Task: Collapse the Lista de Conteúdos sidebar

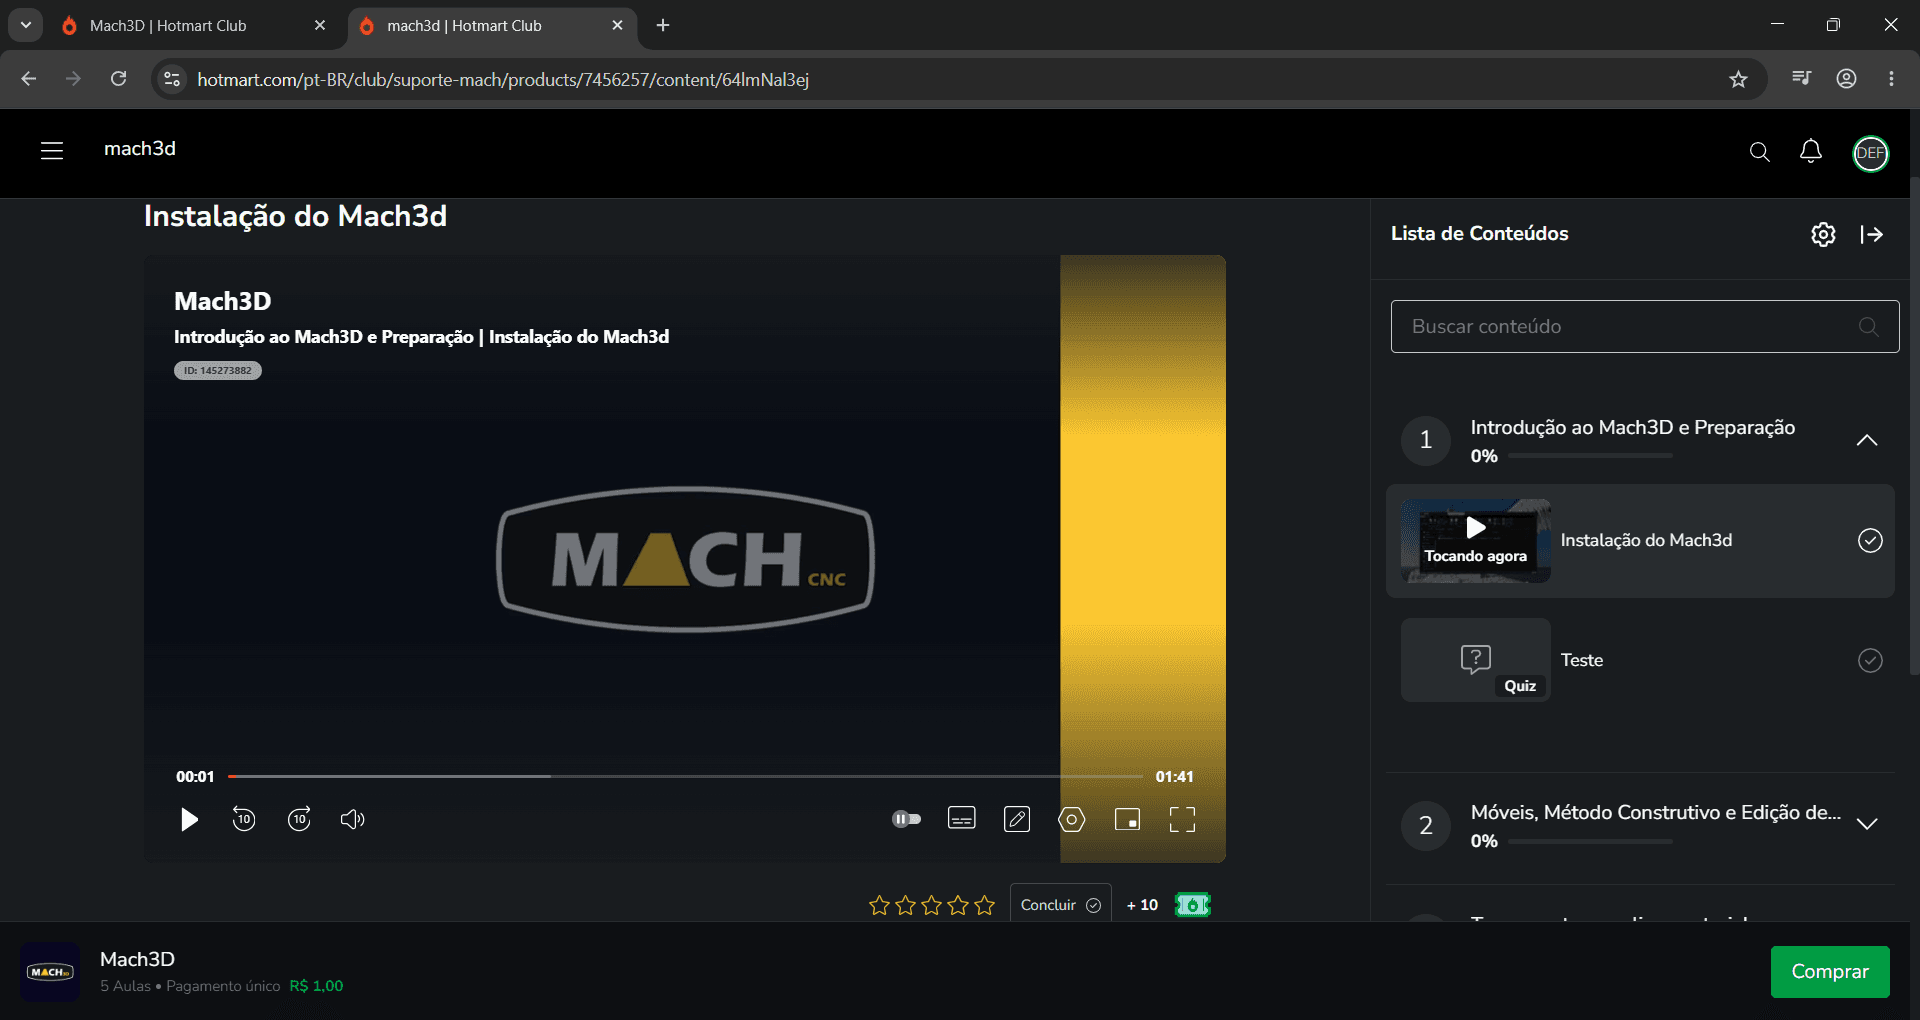Action: pyautogui.click(x=1872, y=234)
